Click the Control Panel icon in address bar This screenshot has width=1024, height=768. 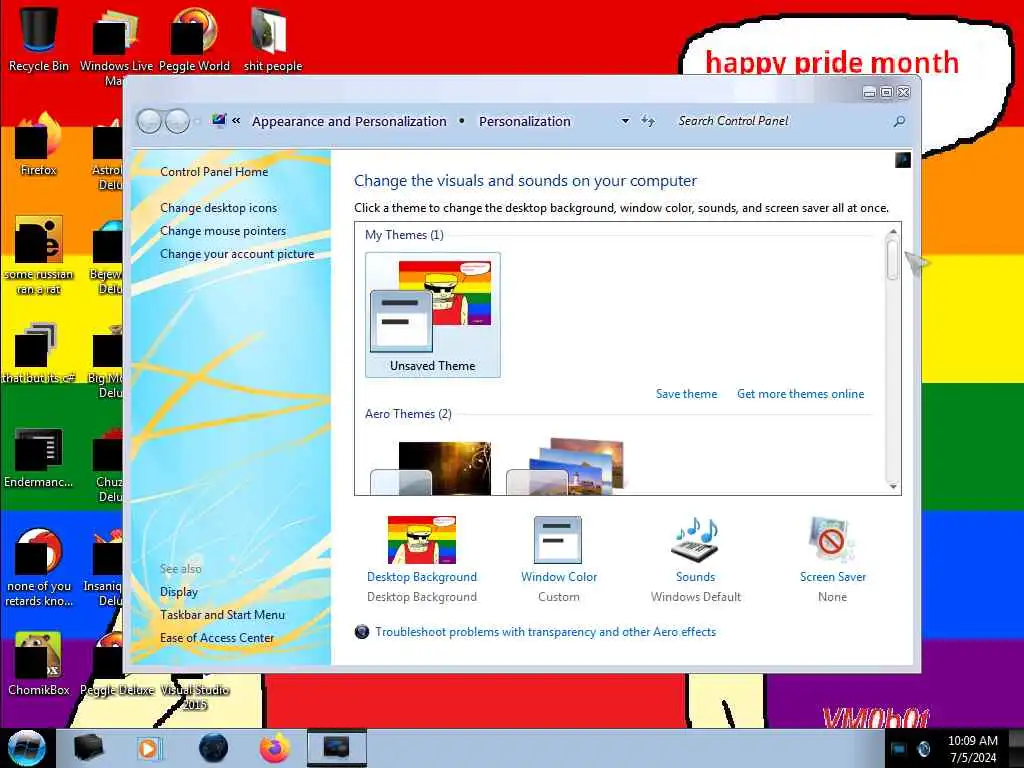click(219, 120)
